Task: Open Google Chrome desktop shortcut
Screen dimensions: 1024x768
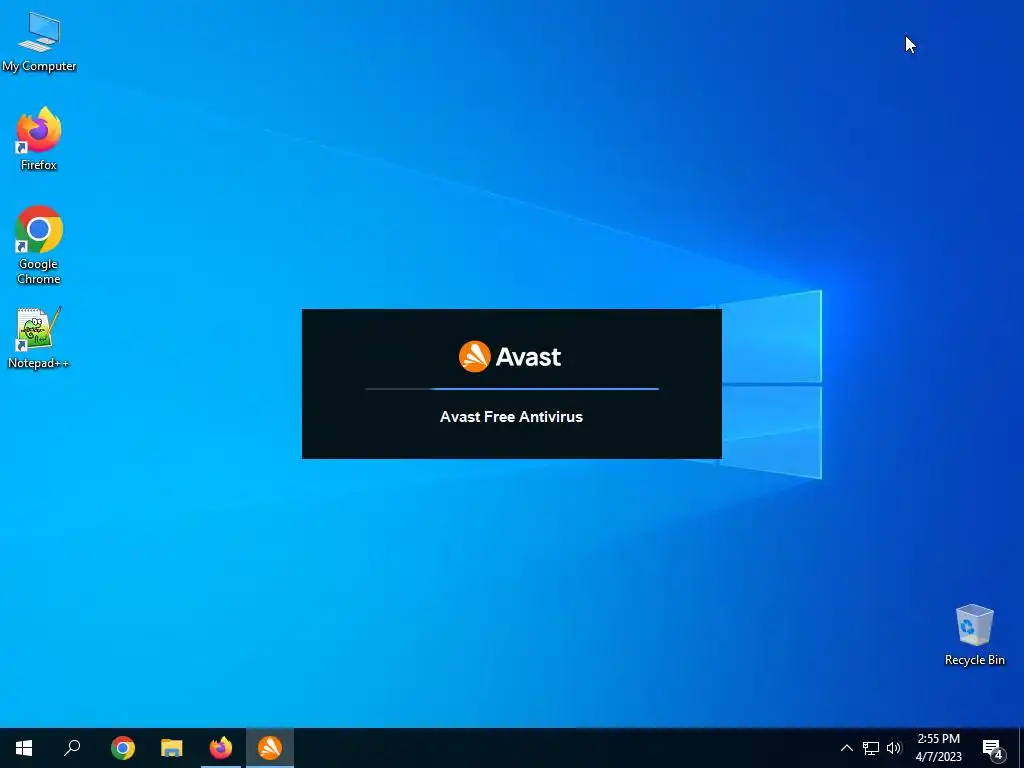Action: click(39, 245)
